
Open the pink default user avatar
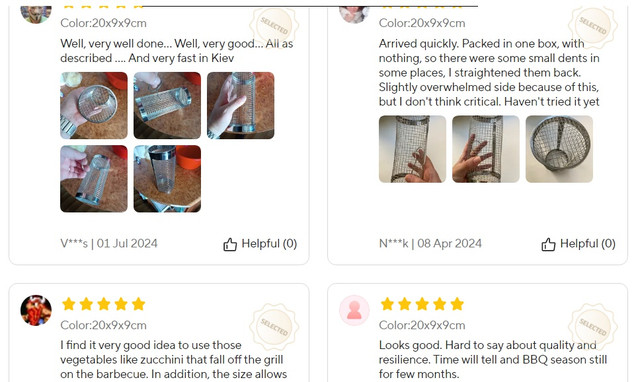(x=354, y=311)
